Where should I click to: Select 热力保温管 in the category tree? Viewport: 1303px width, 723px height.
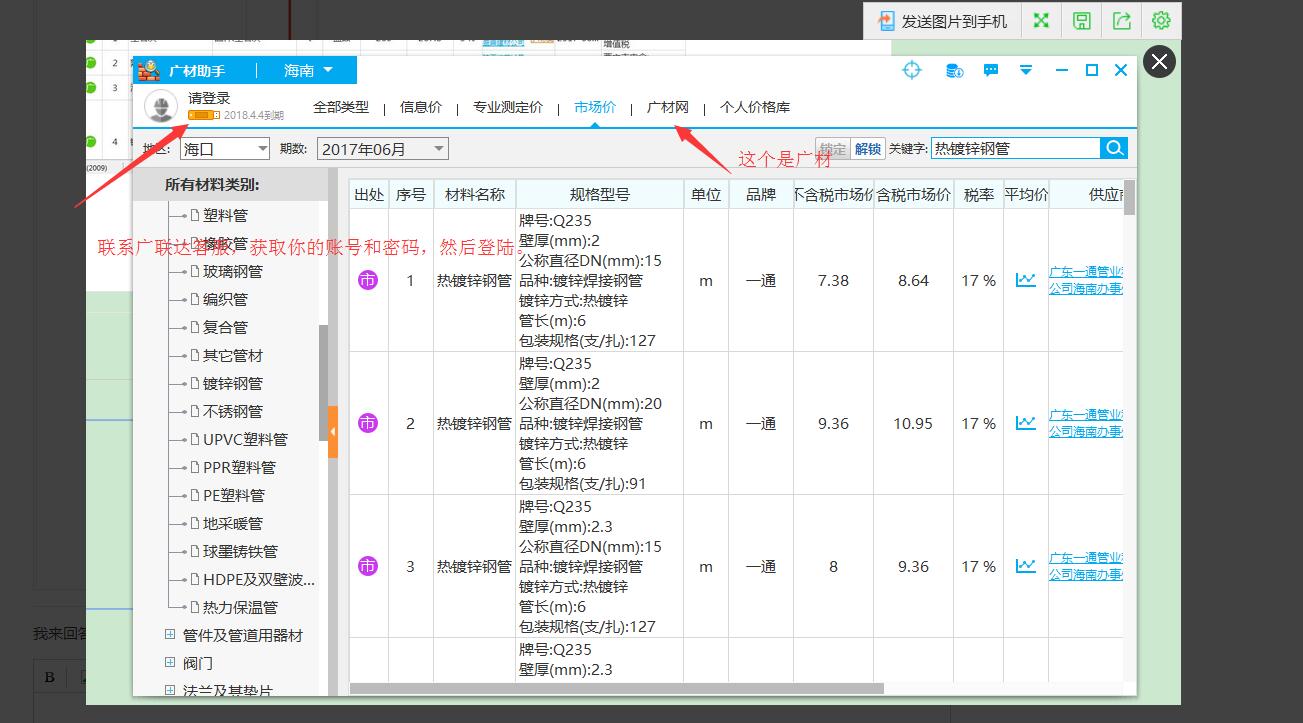pos(240,607)
